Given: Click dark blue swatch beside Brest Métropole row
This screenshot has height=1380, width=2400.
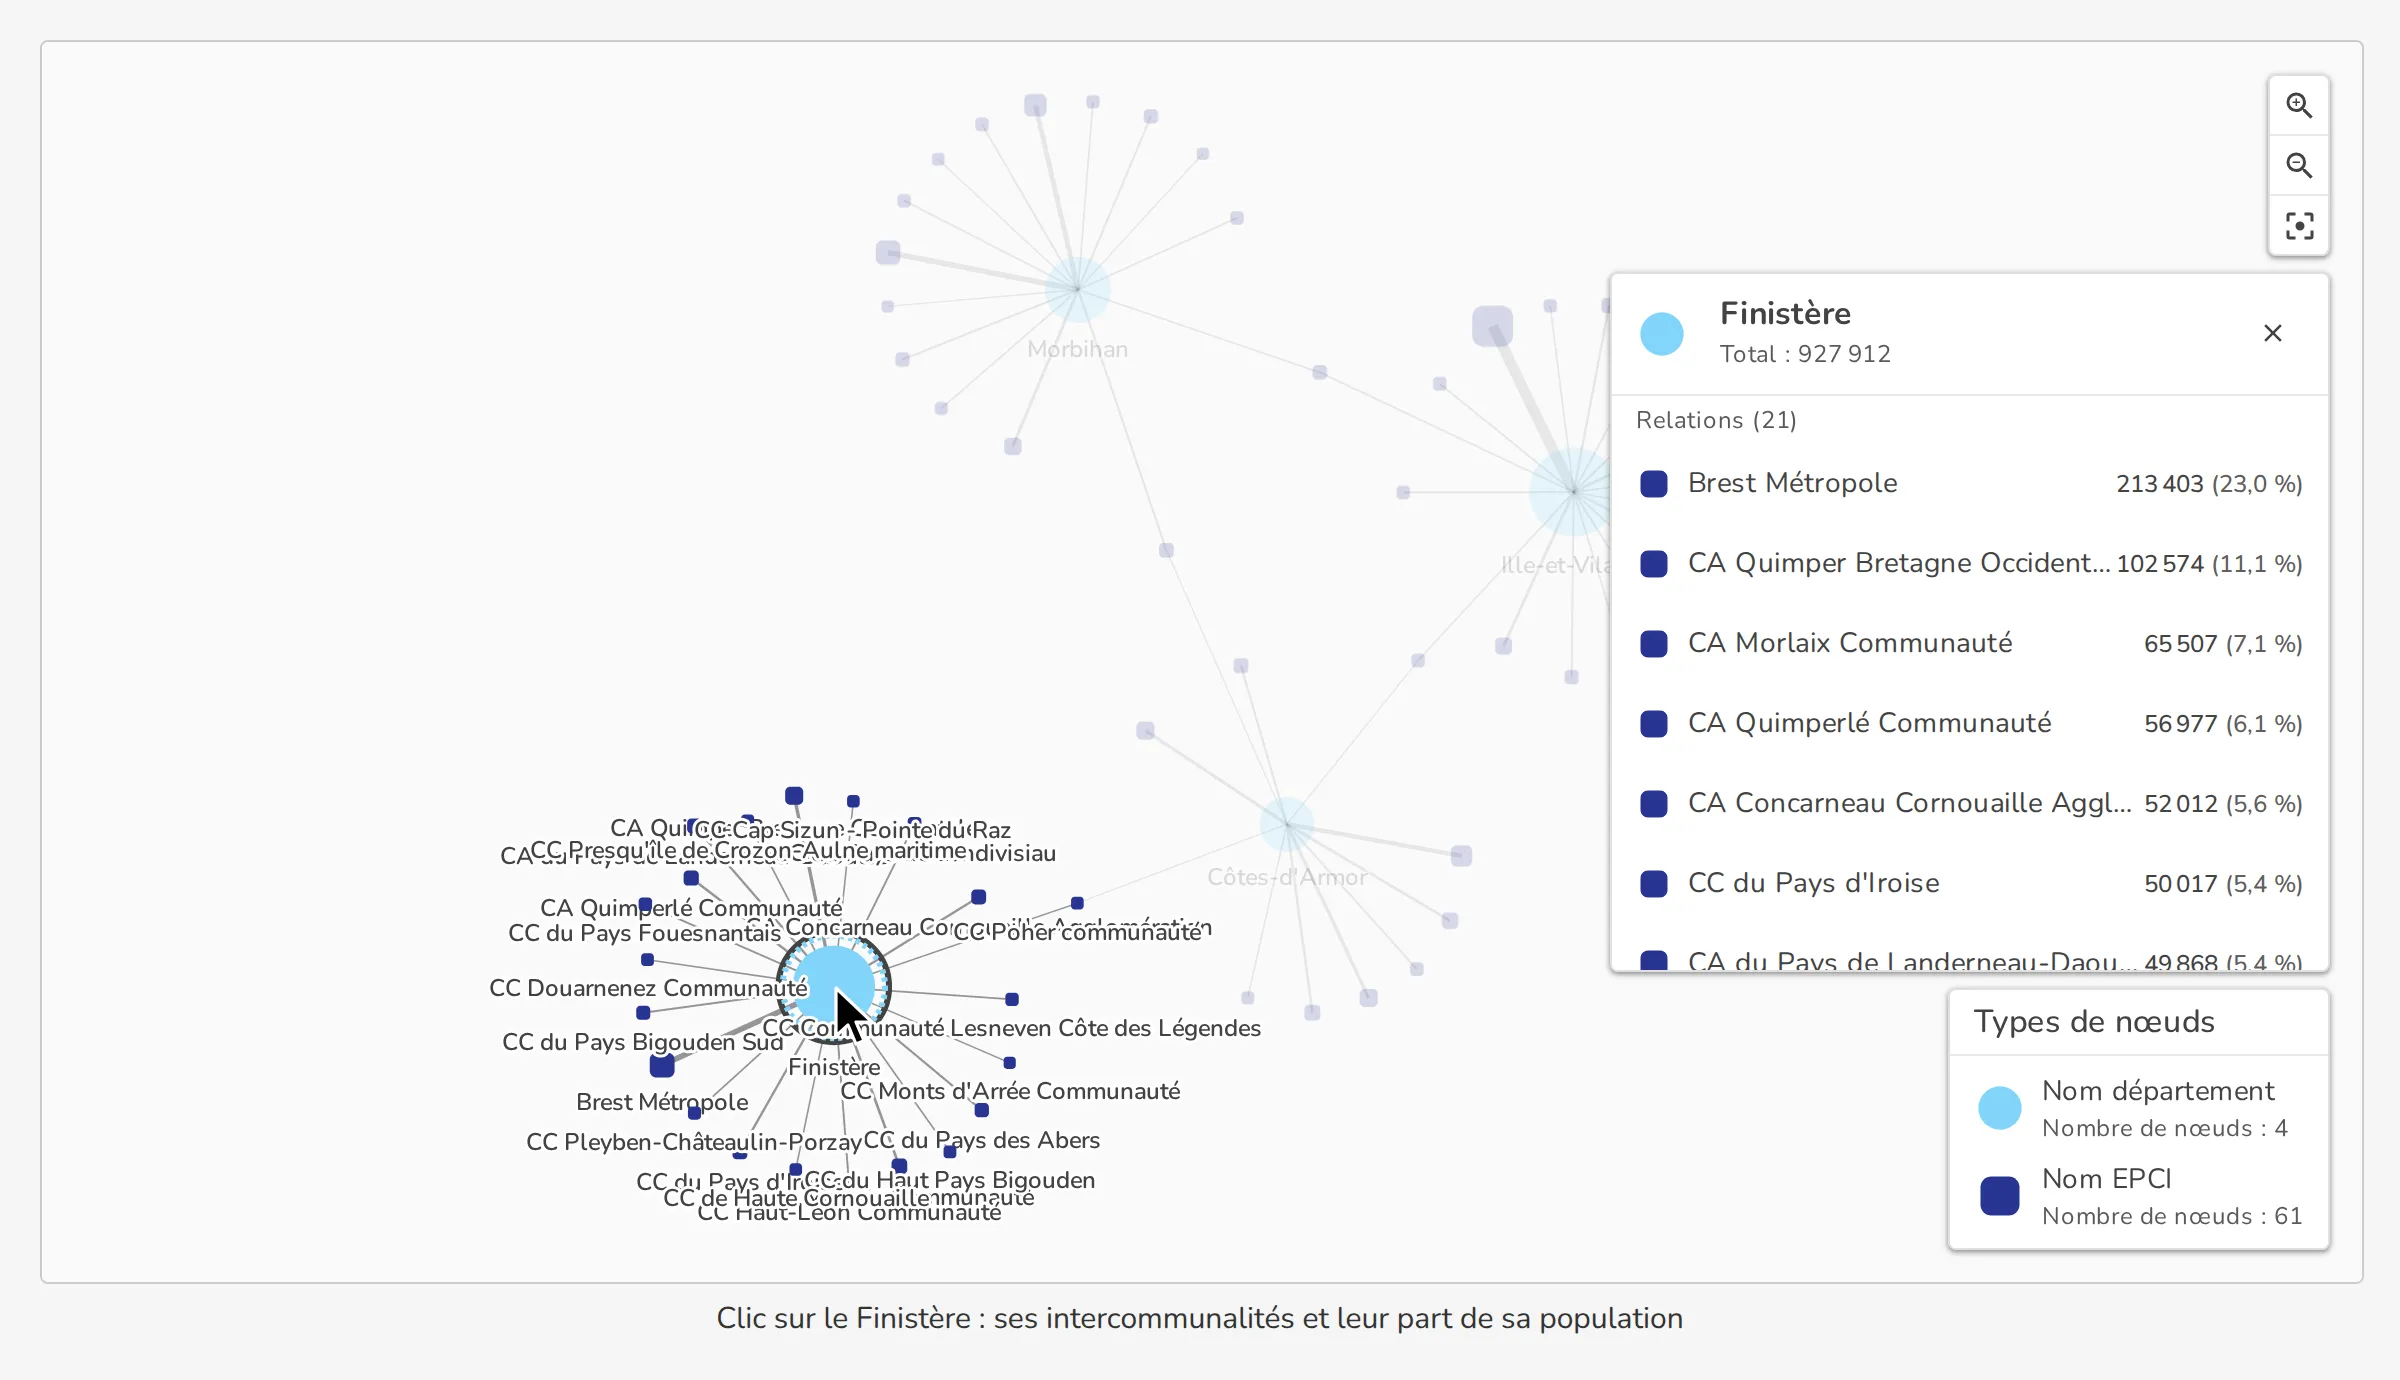Looking at the screenshot, I should coord(1654,484).
